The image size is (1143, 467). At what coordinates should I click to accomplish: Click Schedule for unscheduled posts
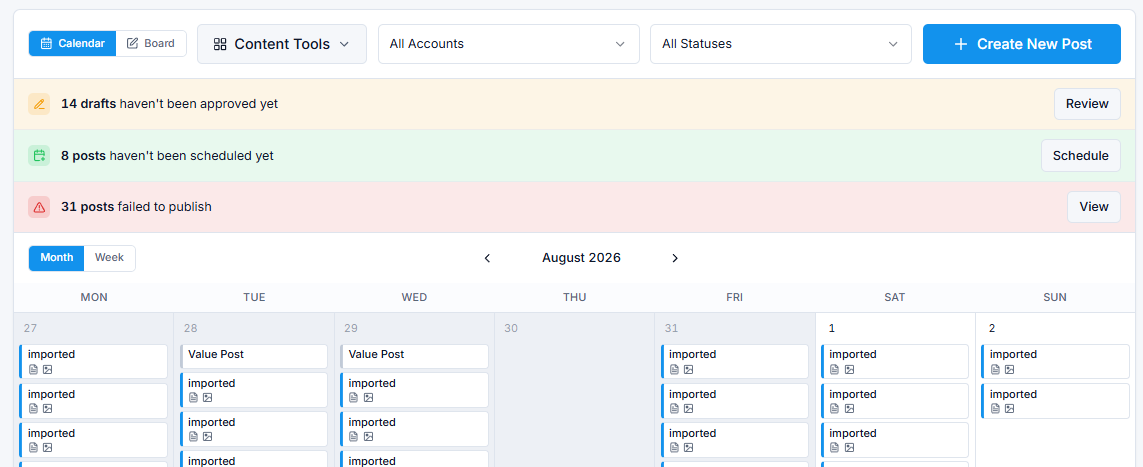tap(1080, 155)
